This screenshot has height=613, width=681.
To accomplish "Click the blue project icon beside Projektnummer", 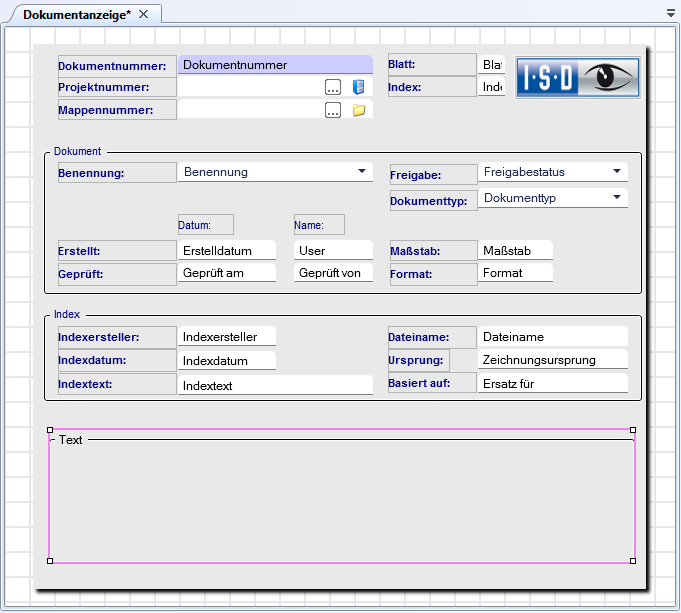I will click(358, 87).
